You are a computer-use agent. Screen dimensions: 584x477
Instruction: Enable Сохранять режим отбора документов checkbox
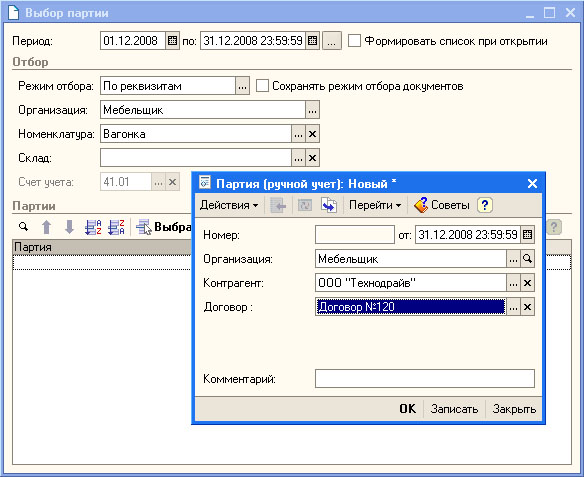[262, 86]
